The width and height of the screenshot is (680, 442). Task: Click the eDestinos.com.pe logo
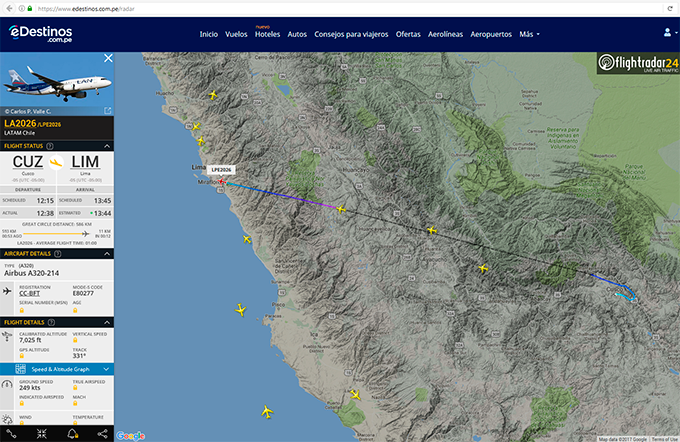point(40,33)
